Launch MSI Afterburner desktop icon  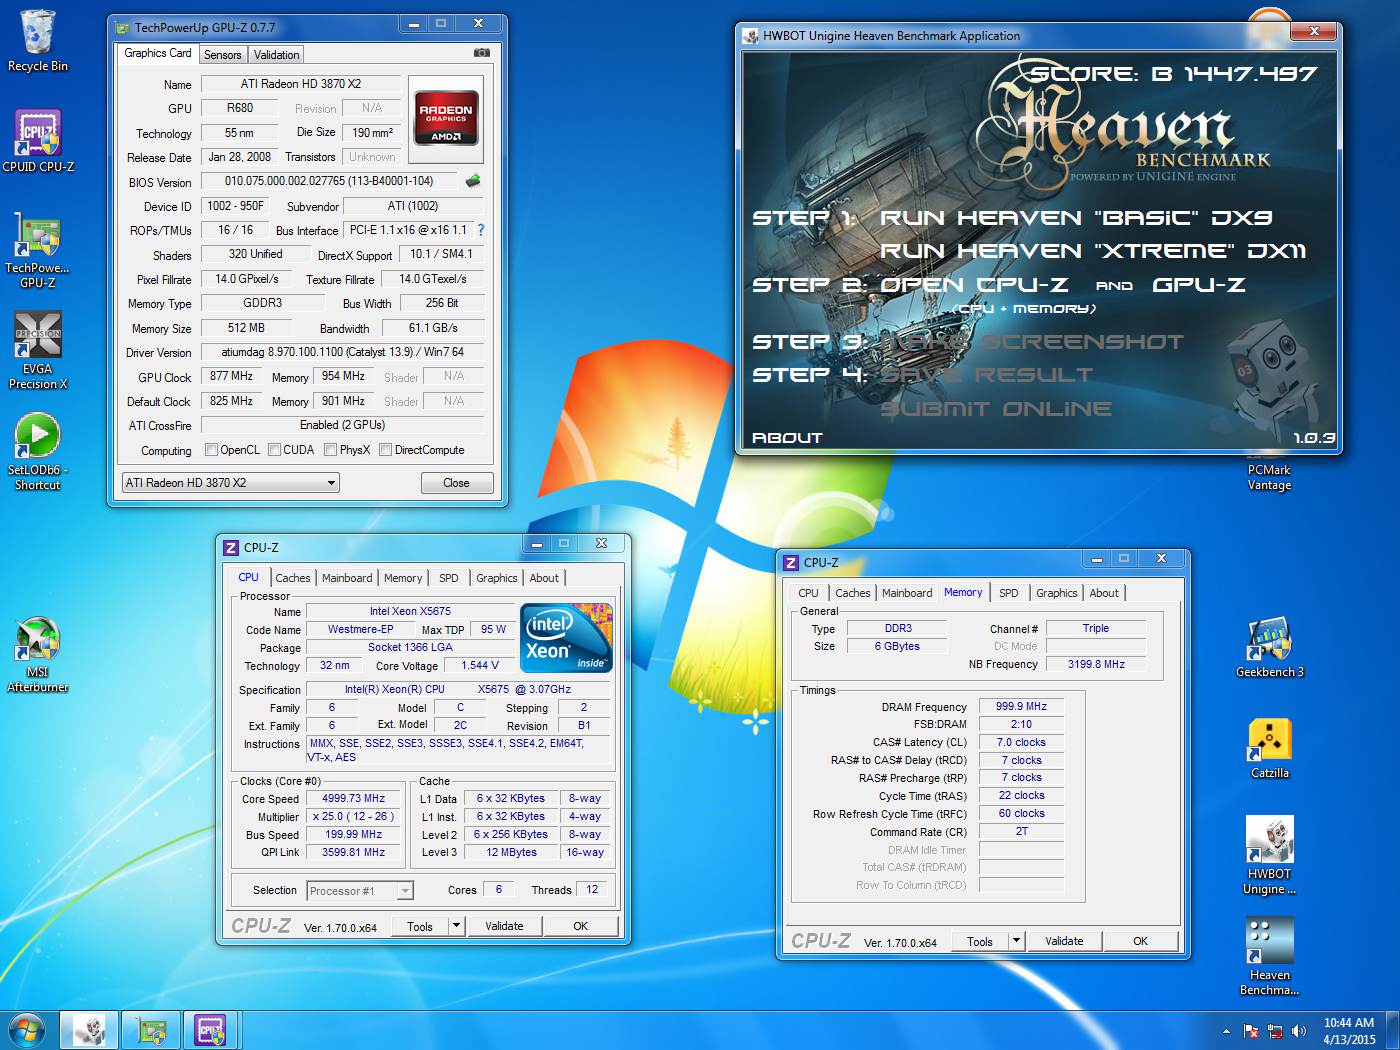click(38, 655)
